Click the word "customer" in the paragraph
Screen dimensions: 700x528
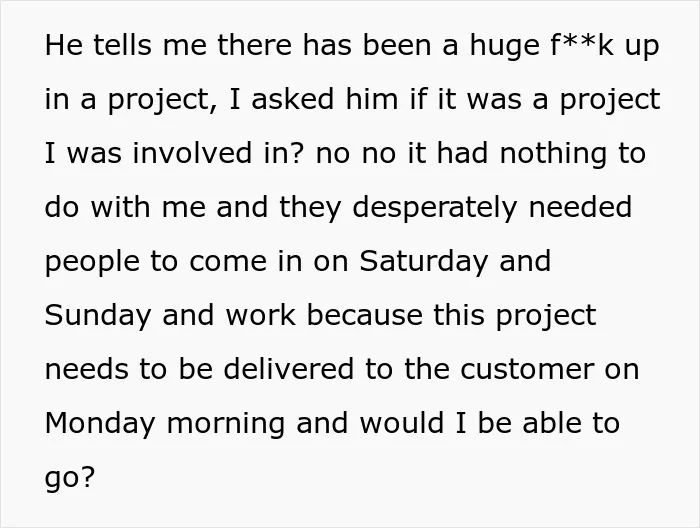coord(527,370)
